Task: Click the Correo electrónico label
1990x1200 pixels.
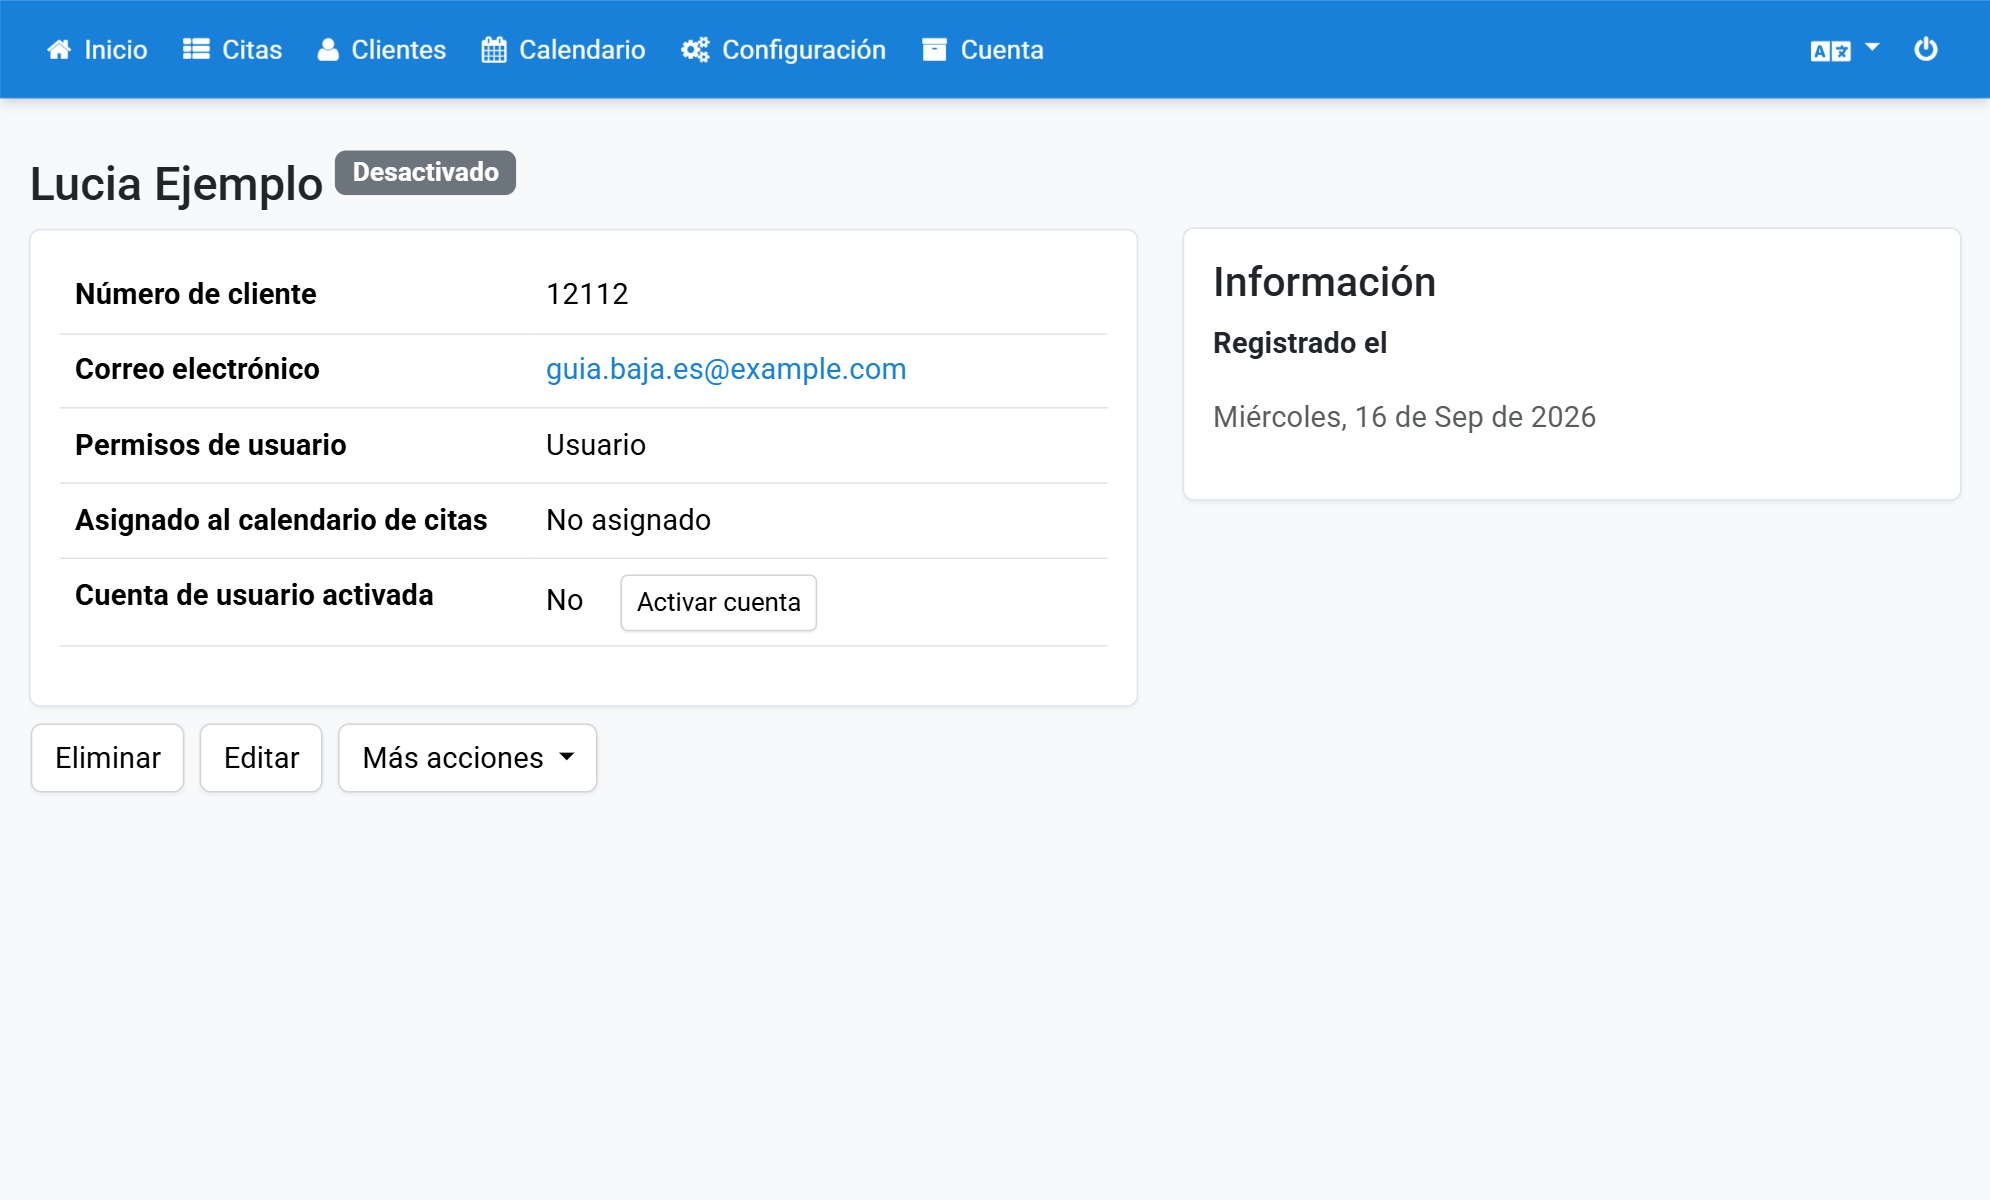Action: pyautogui.click(x=197, y=369)
